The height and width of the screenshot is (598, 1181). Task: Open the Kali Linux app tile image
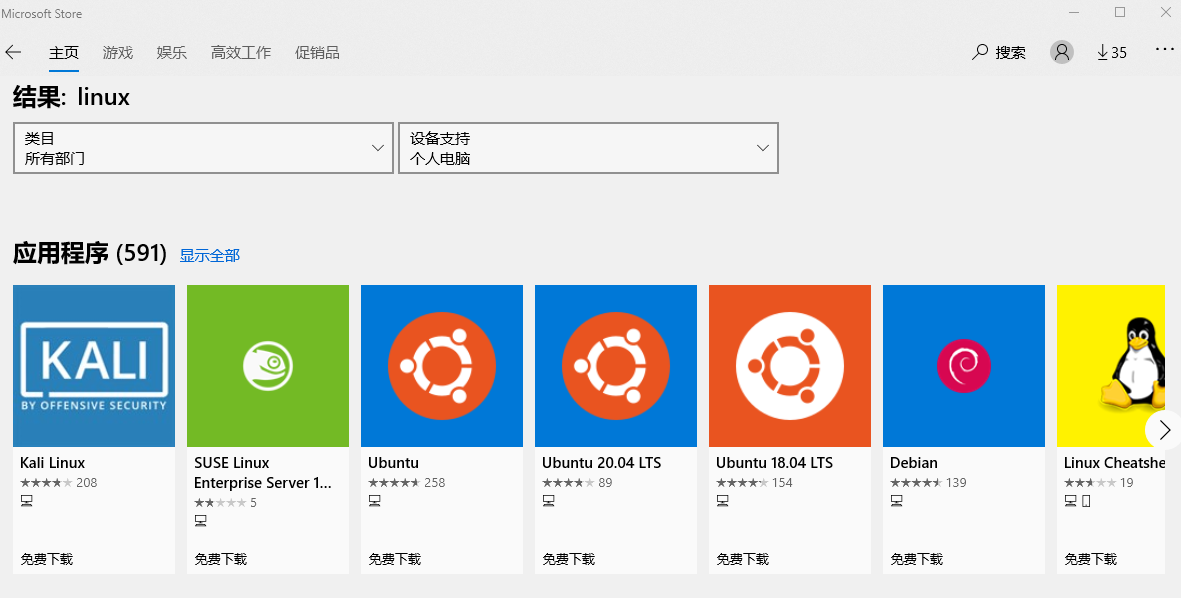click(94, 365)
